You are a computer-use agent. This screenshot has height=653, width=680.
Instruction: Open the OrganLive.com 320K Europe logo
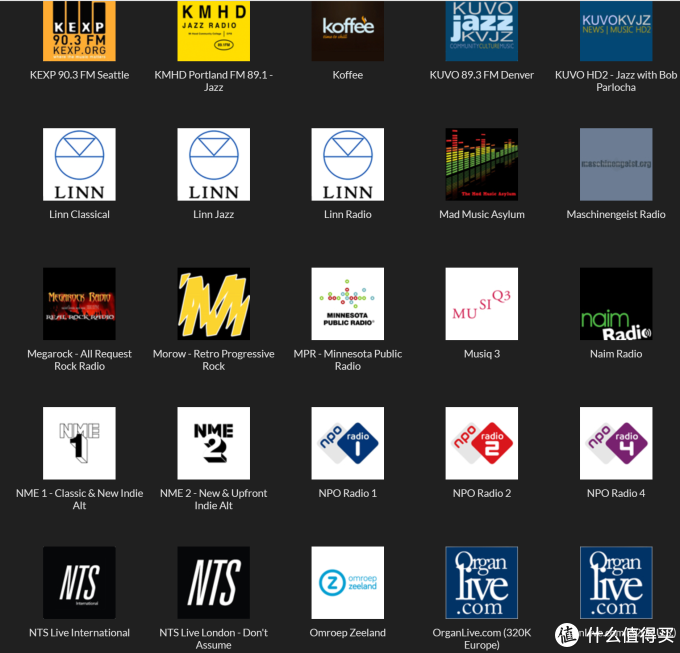pos(482,582)
